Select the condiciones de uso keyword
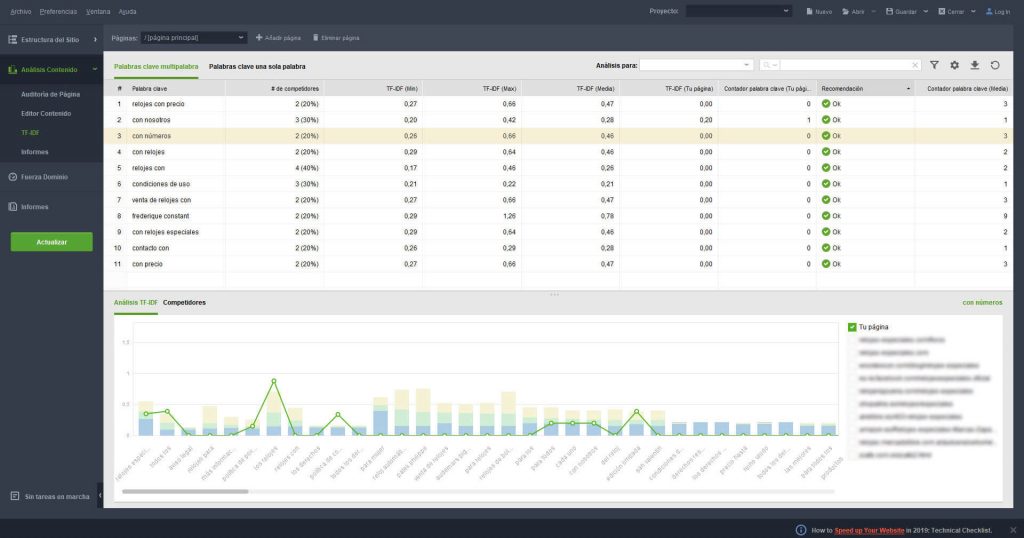 [161, 184]
